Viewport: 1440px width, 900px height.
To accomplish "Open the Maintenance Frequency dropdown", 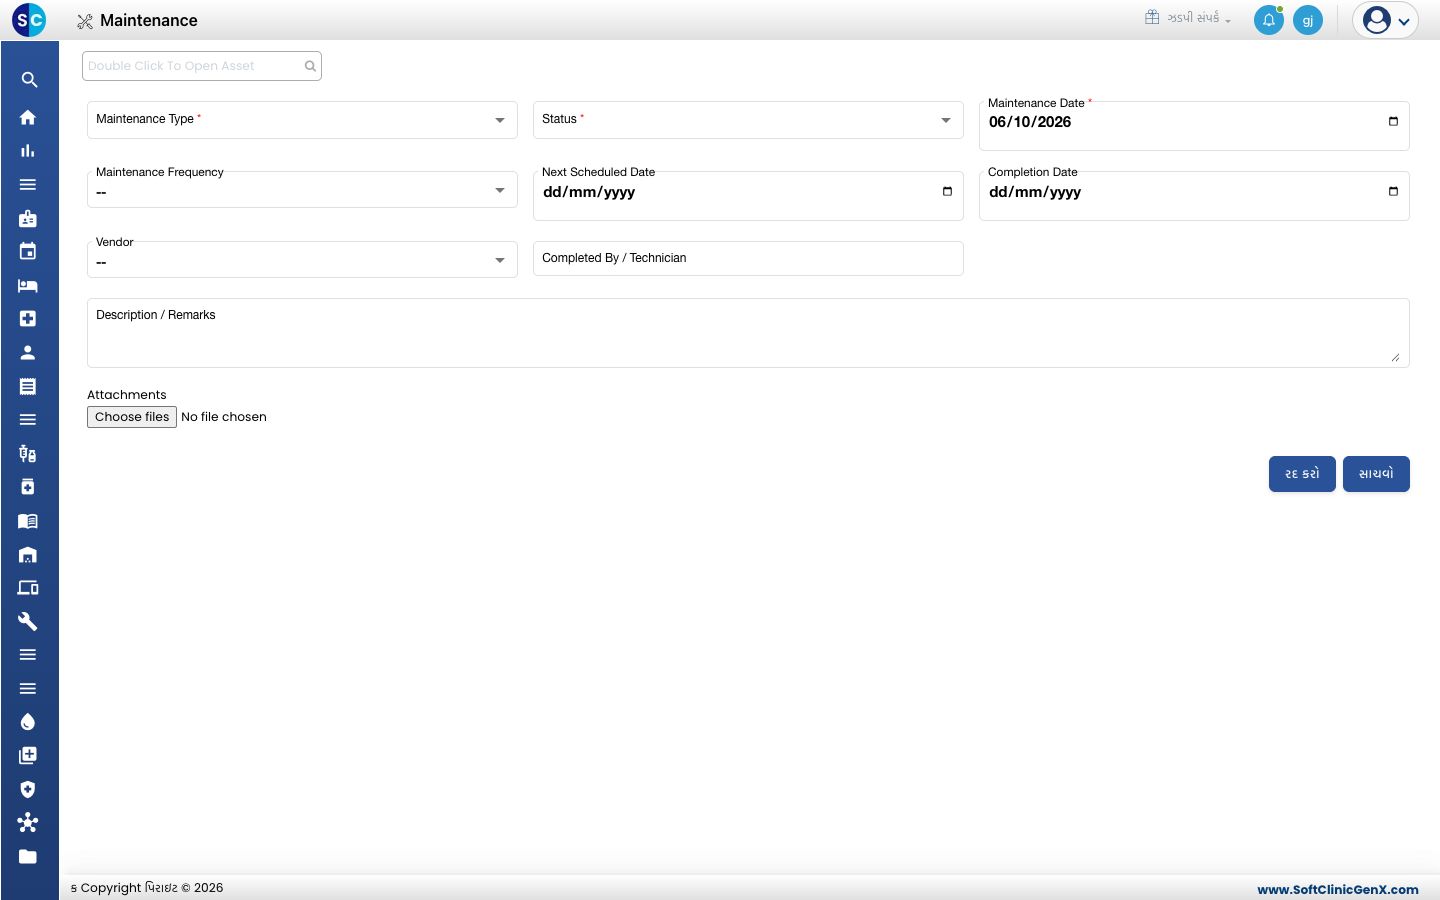I will pyautogui.click(x=302, y=190).
